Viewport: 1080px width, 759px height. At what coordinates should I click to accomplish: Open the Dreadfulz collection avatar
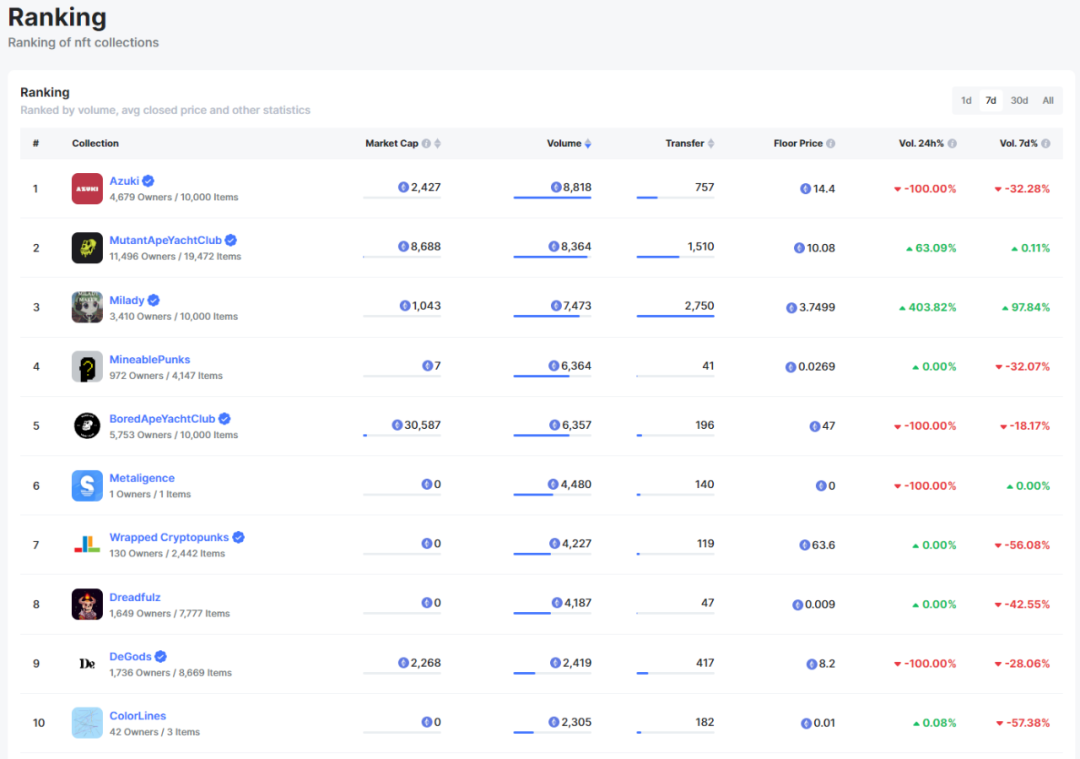(x=87, y=604)
